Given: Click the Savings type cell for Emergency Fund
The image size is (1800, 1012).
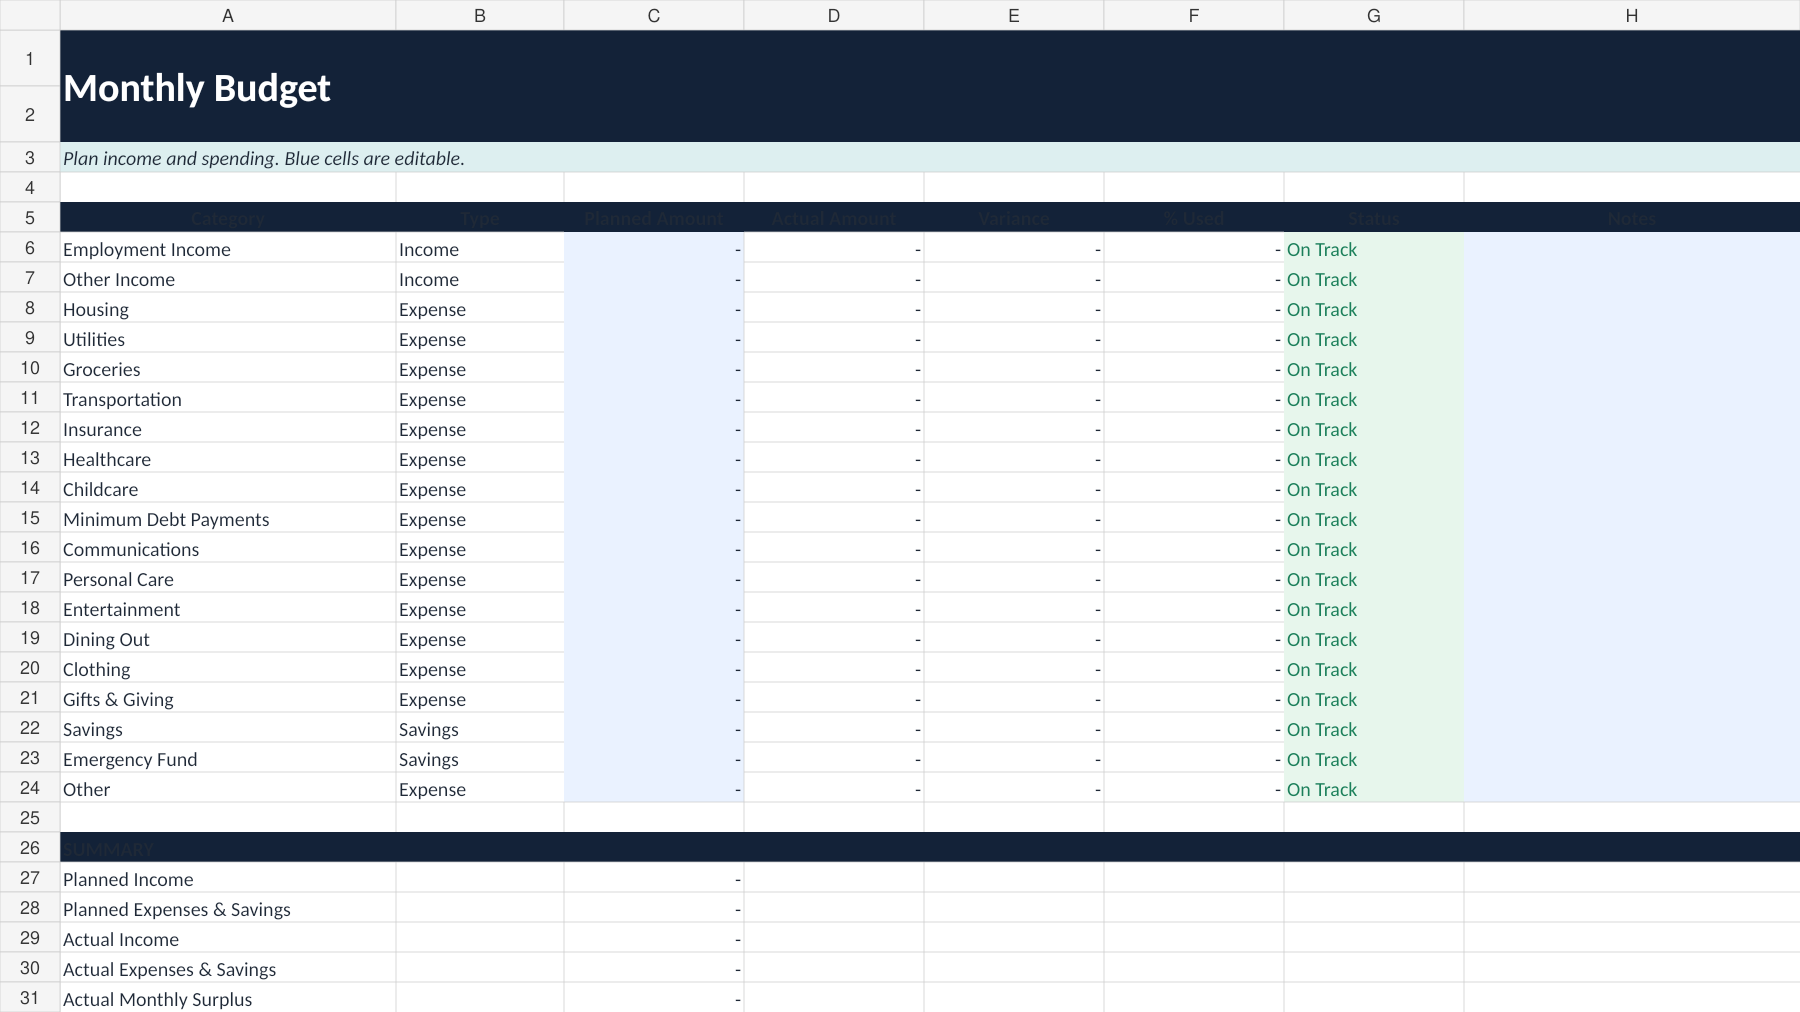Looking at the screenshot, I should tap(480, 758).
